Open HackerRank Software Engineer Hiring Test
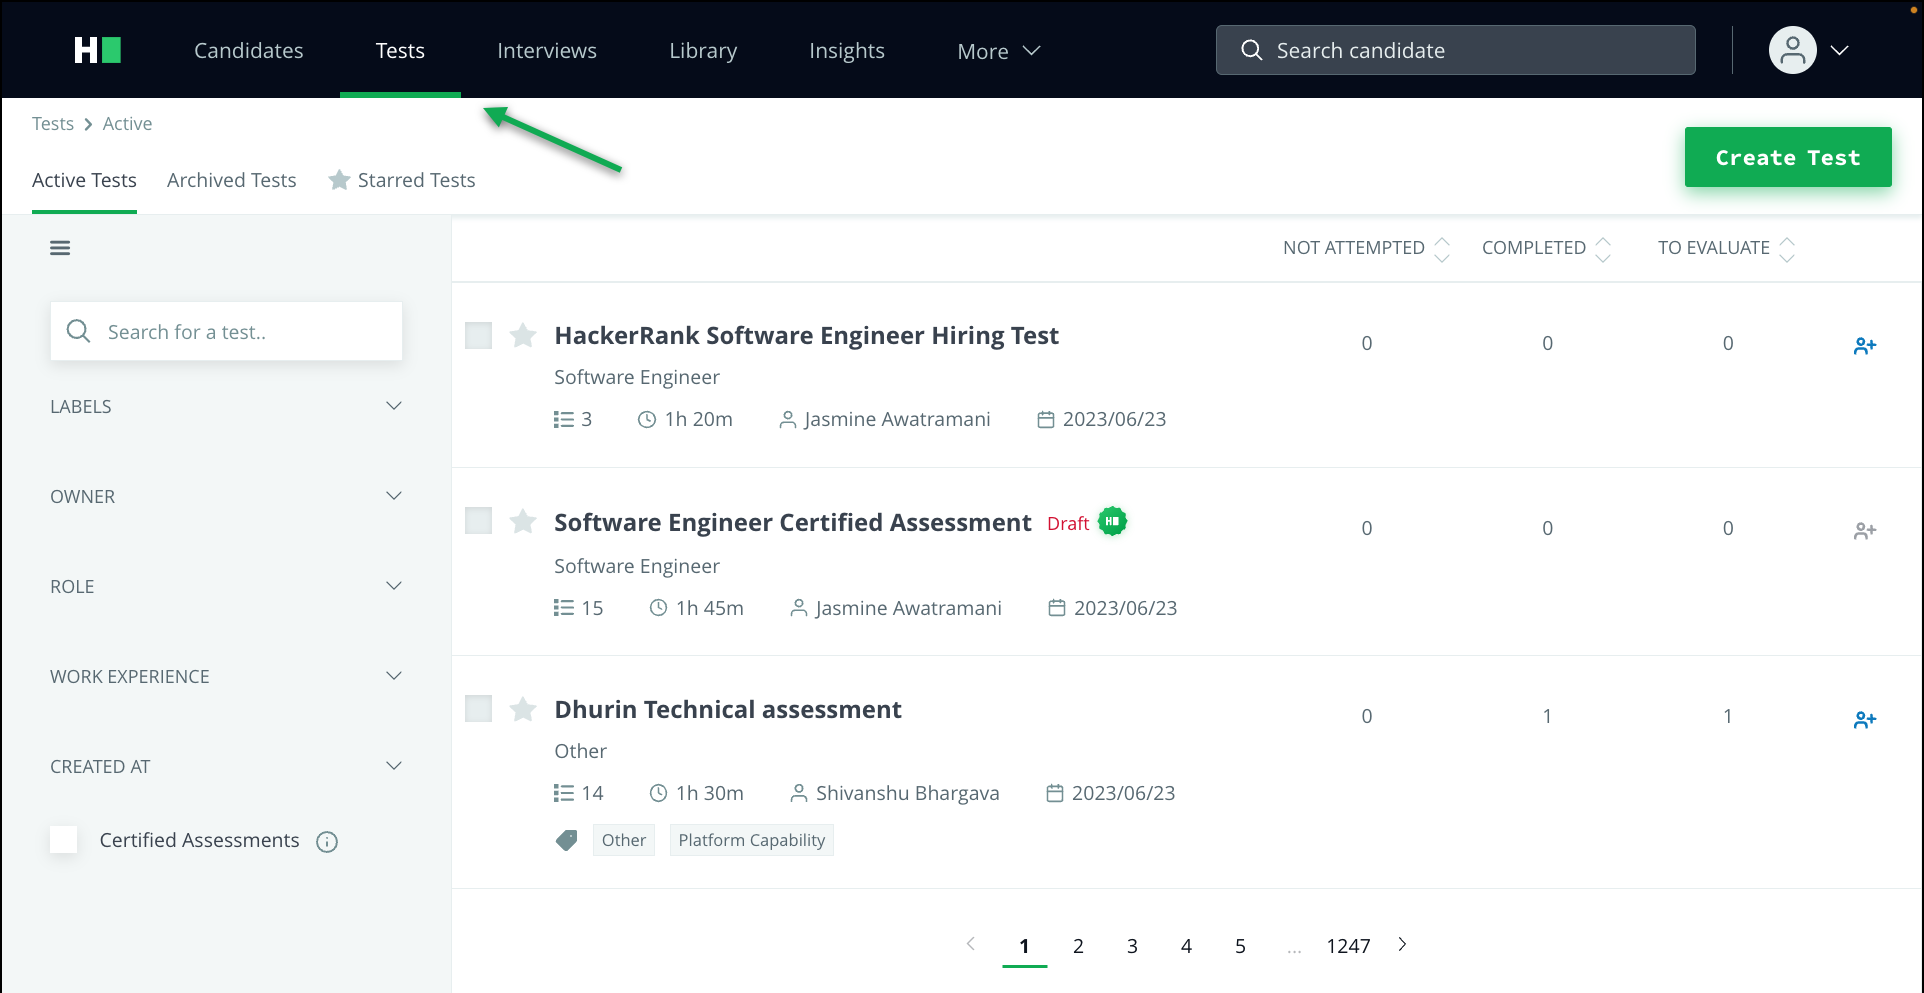1924x993 pixels. tap(806, 335)
